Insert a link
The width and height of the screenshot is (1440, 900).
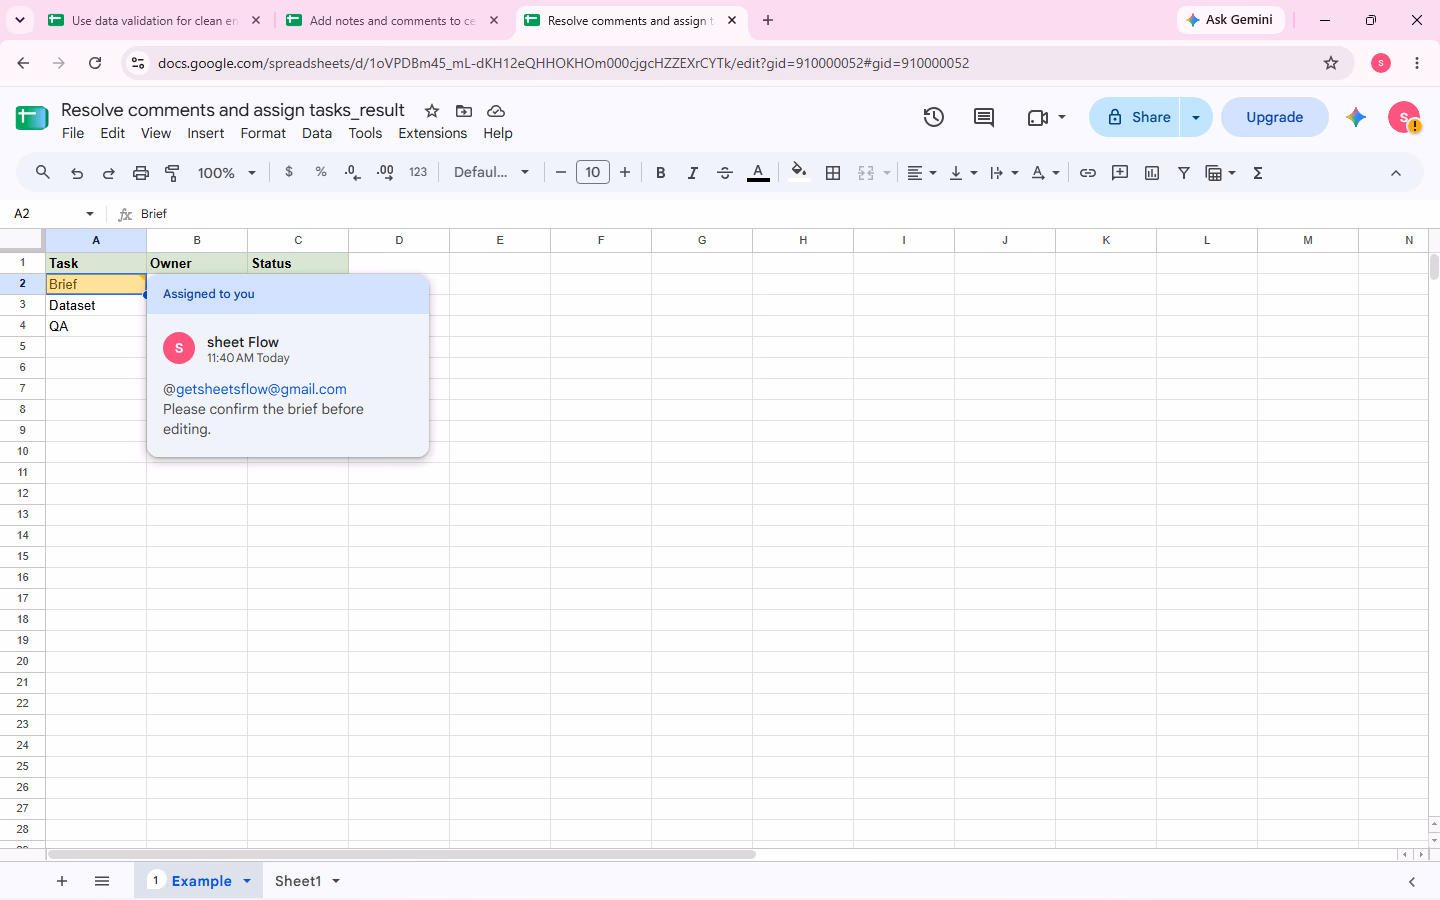tap(1088, 173)
